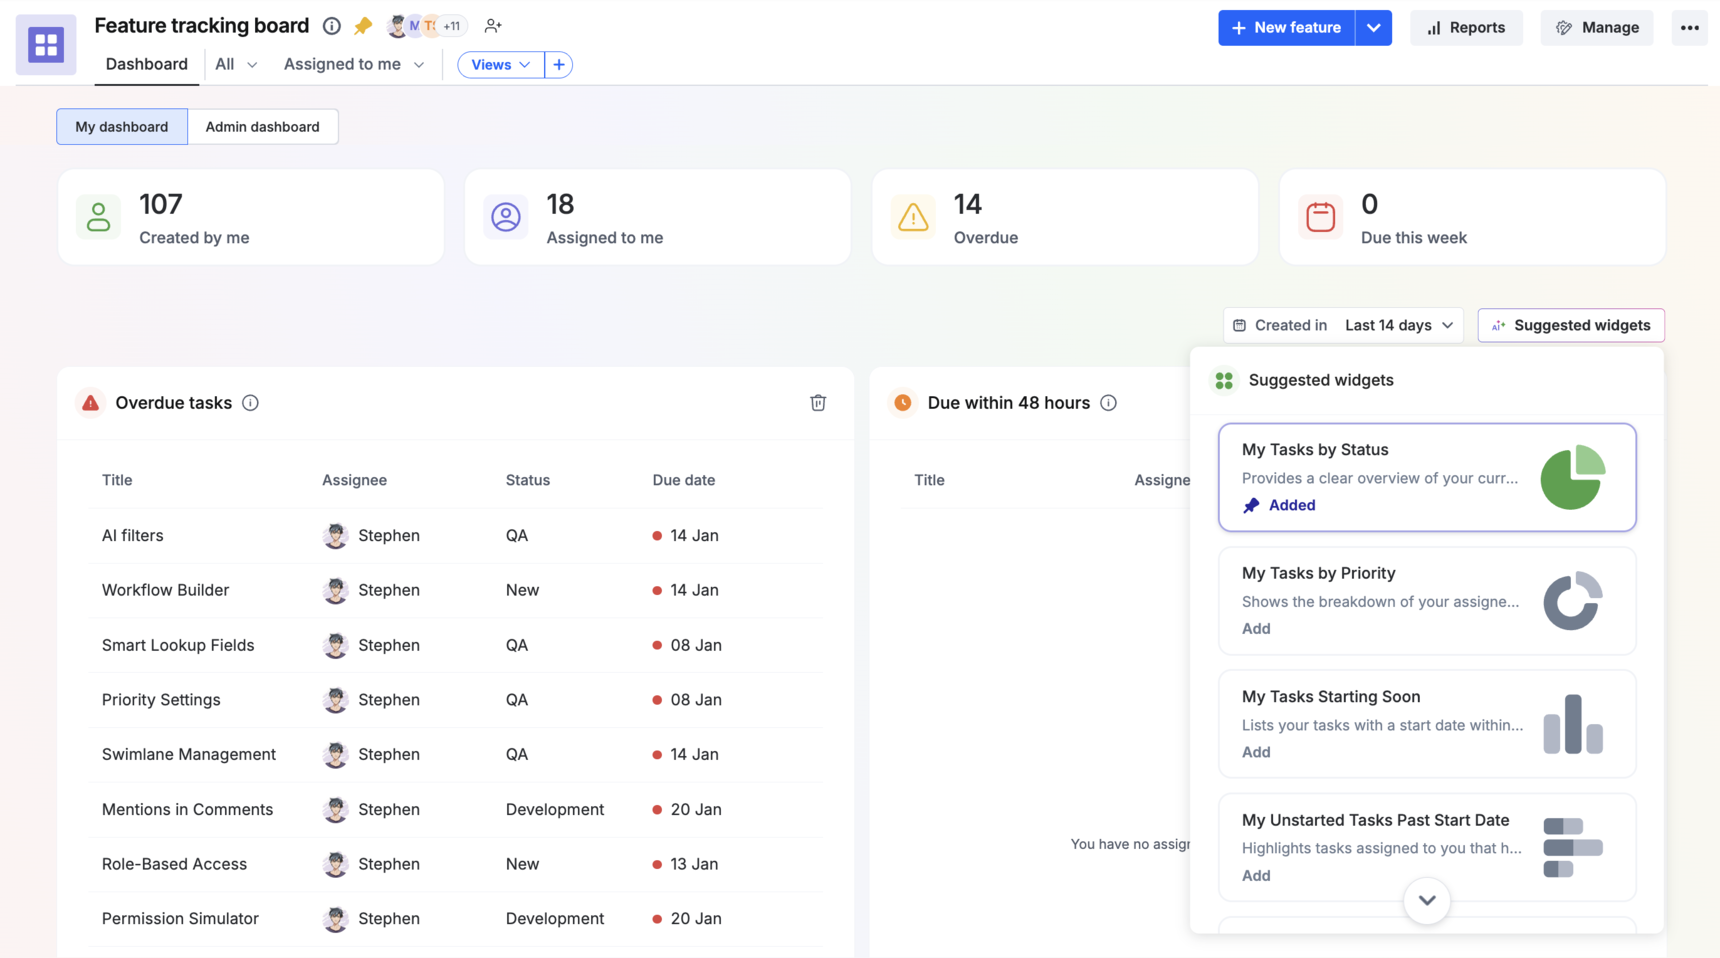Toggle the Suggested widgets panel button
1720x958 pixels.
(1570, 325)
